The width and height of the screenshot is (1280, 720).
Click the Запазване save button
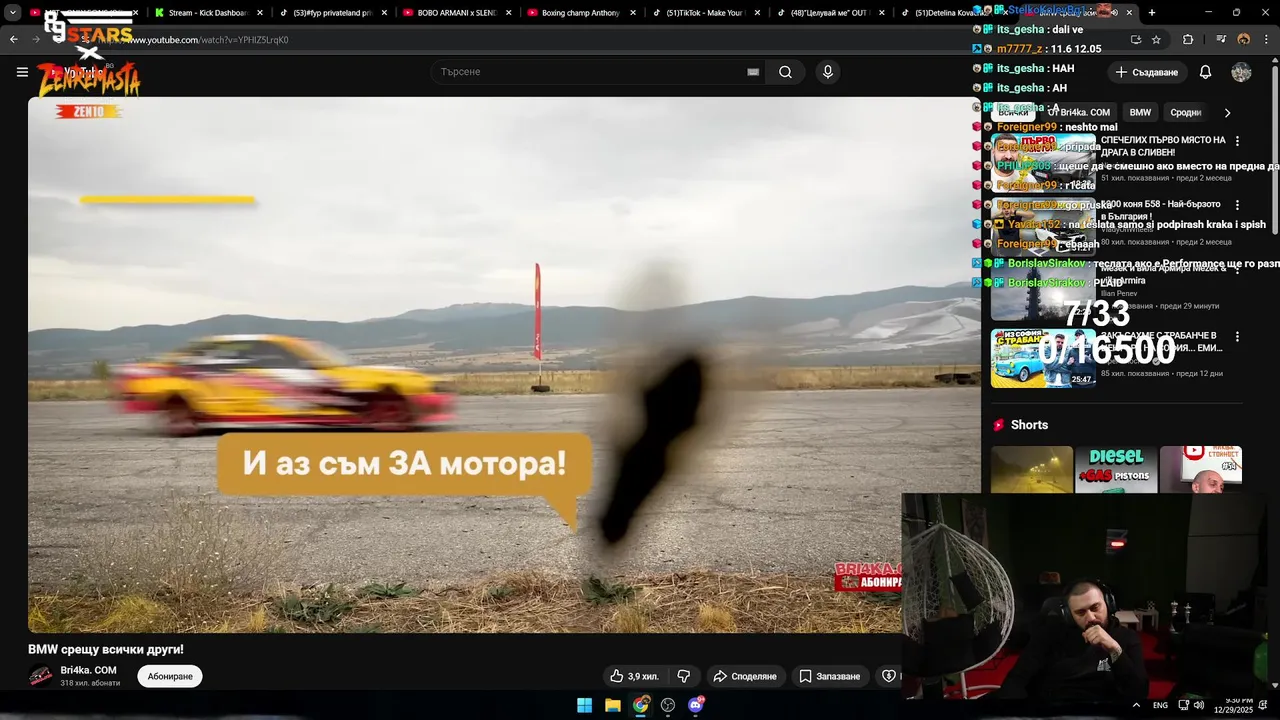(x=829, y=676)
